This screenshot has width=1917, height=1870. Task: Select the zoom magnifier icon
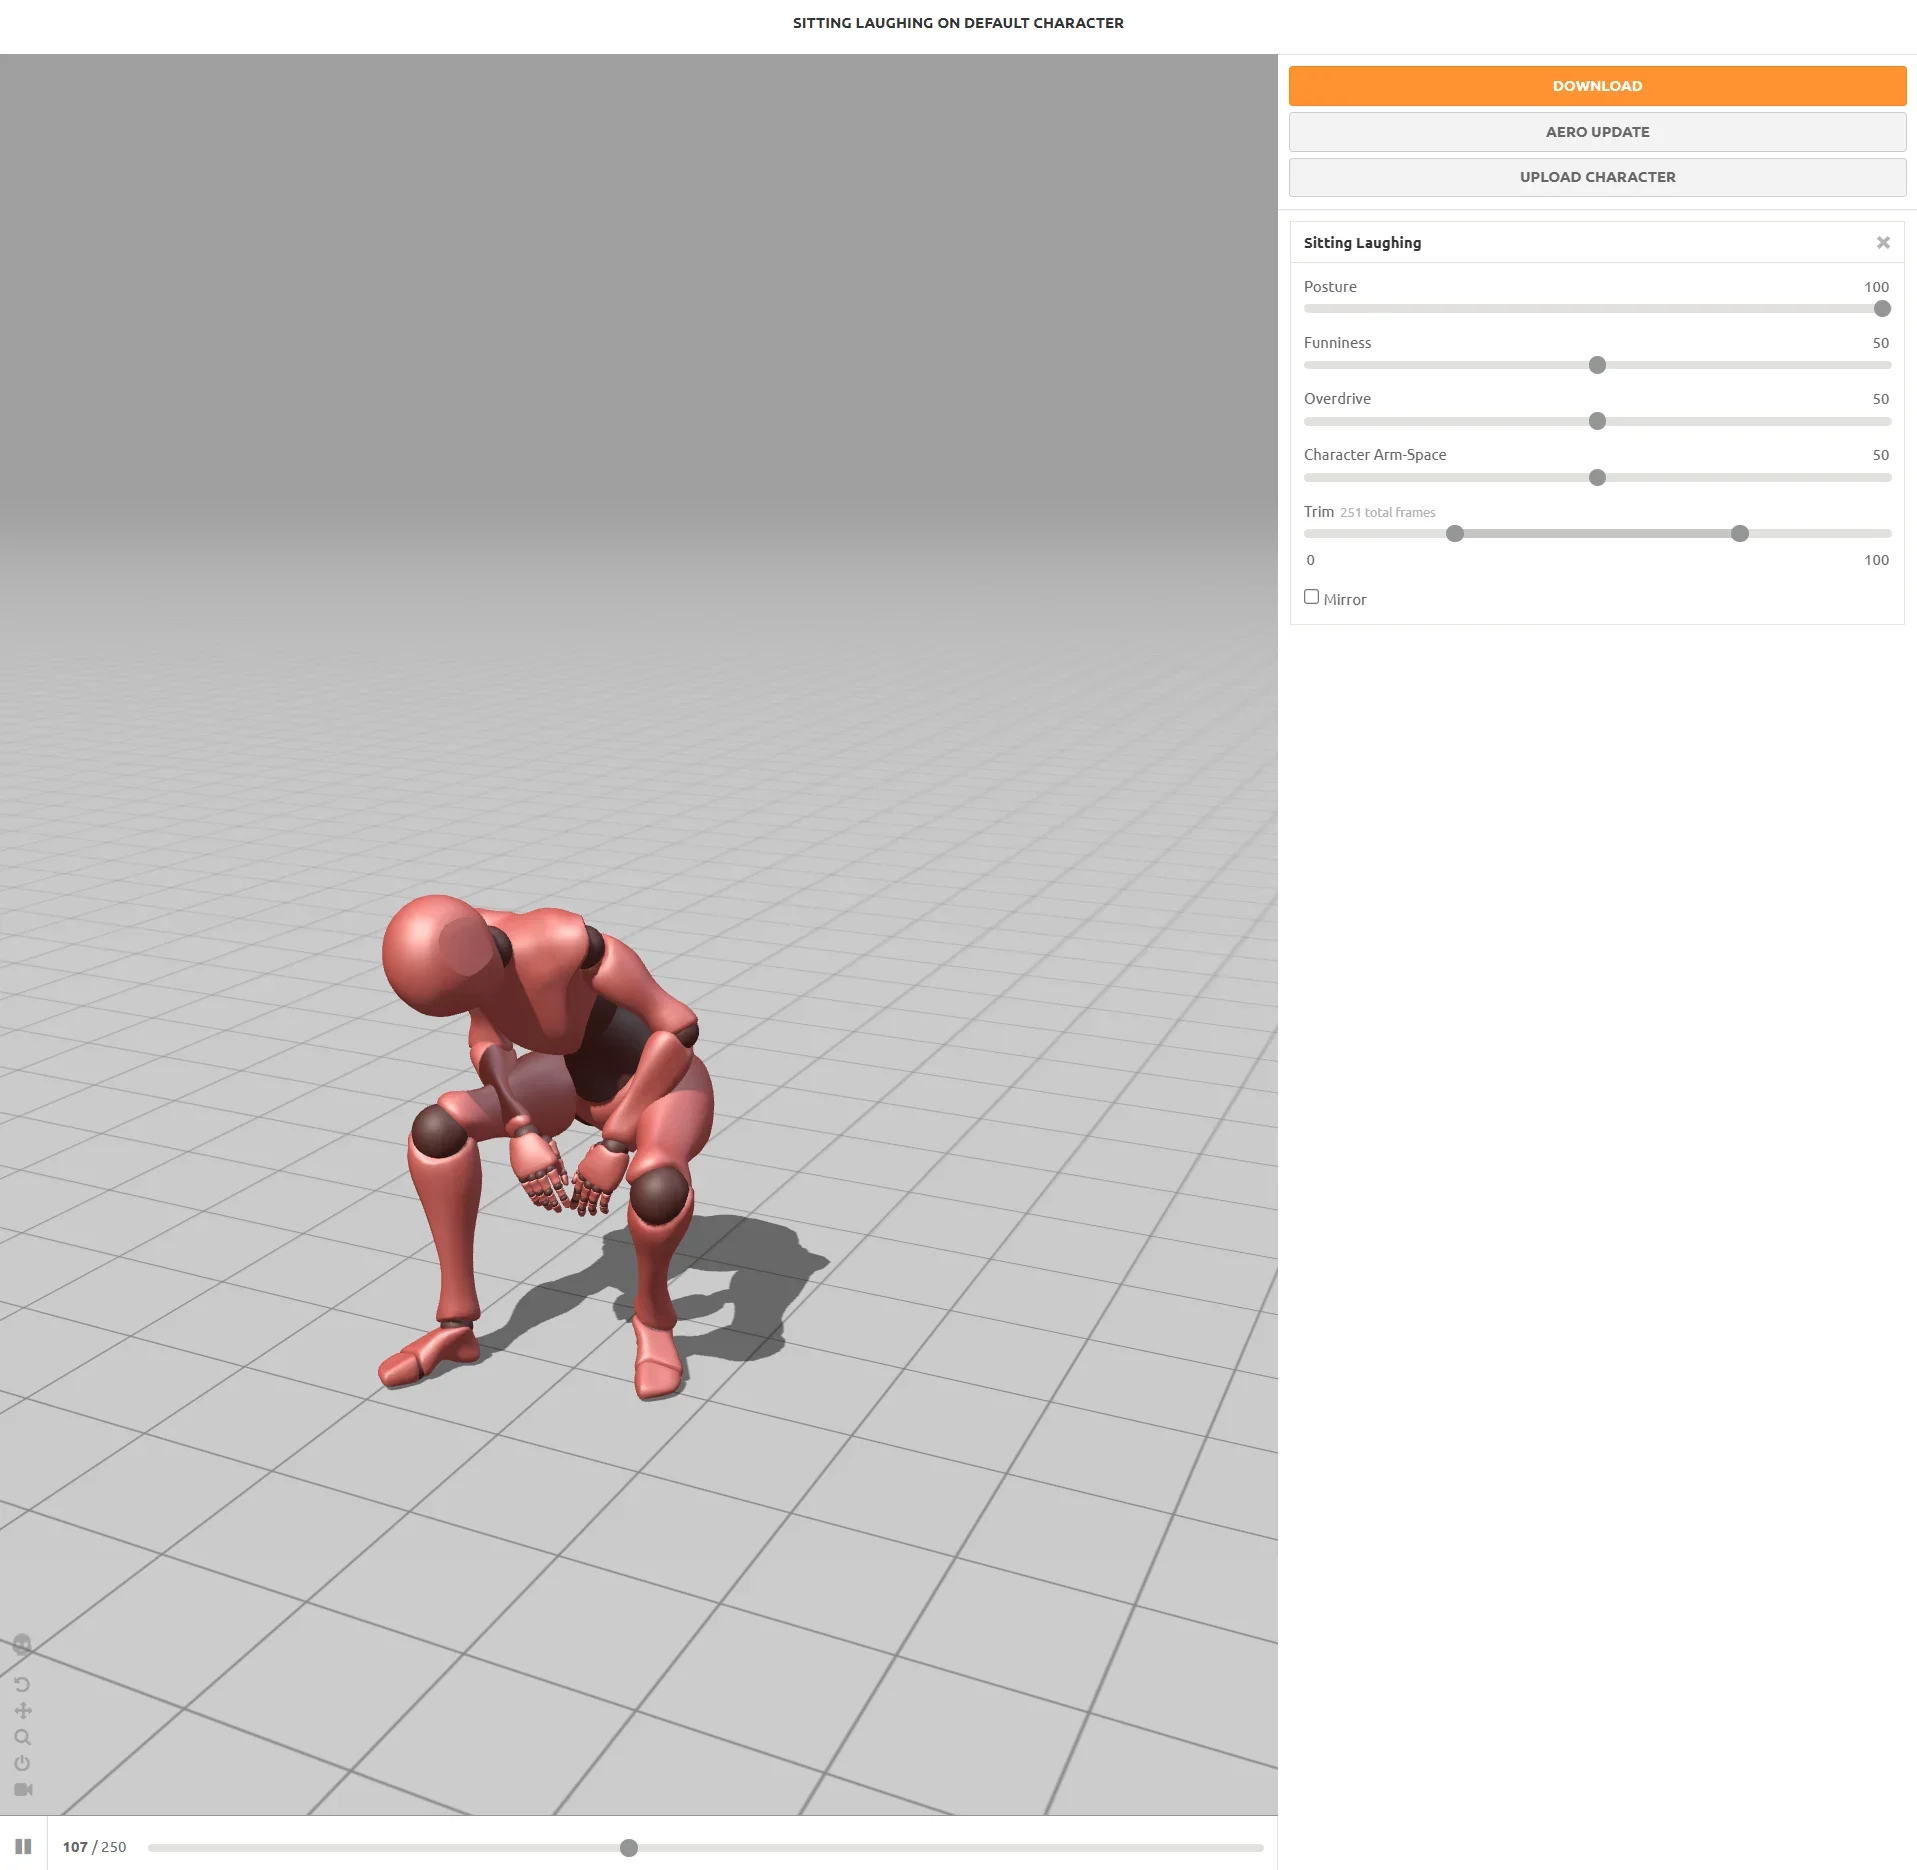[23, 1737]
